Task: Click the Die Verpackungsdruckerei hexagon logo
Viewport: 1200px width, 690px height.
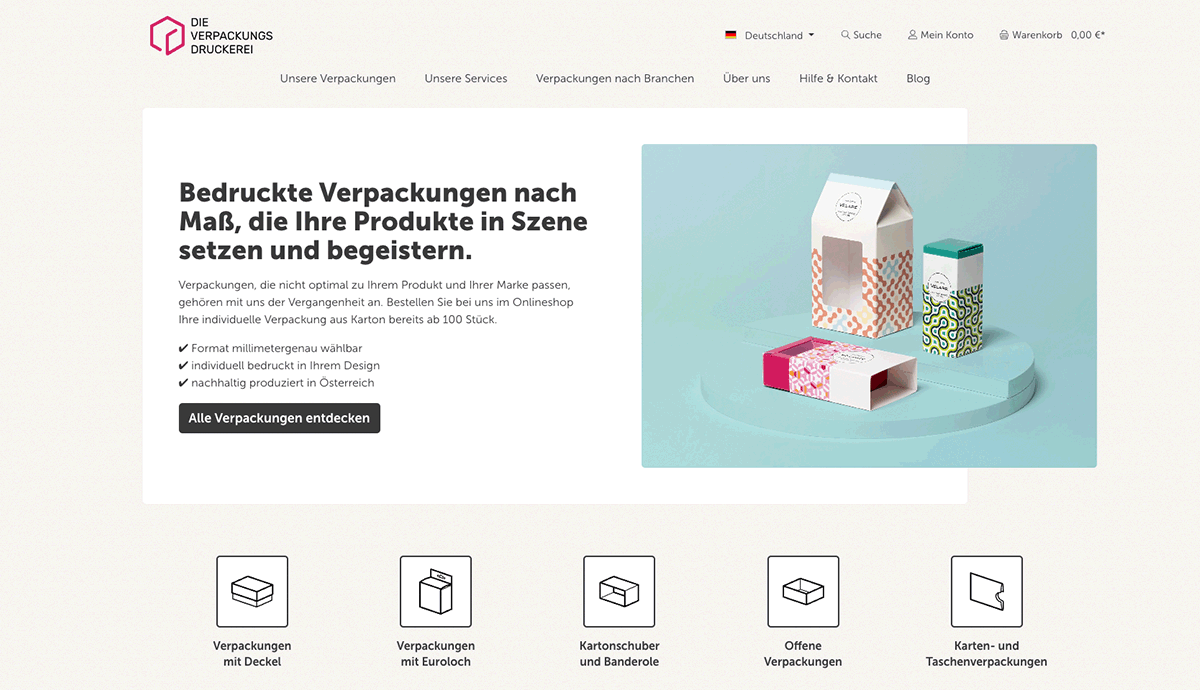Action: [x=167, y=35]
